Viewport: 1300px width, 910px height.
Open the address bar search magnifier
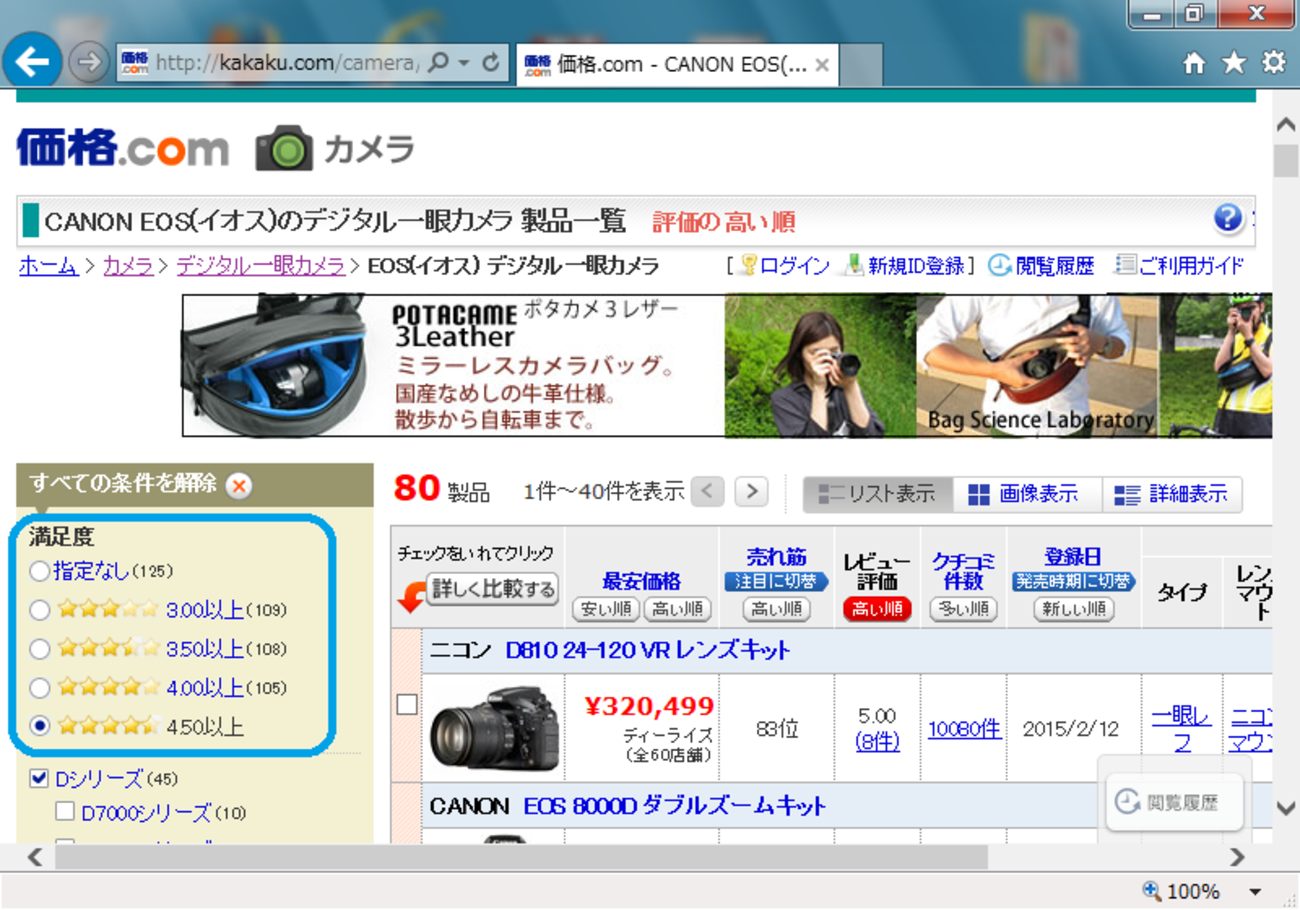point(437,63)
